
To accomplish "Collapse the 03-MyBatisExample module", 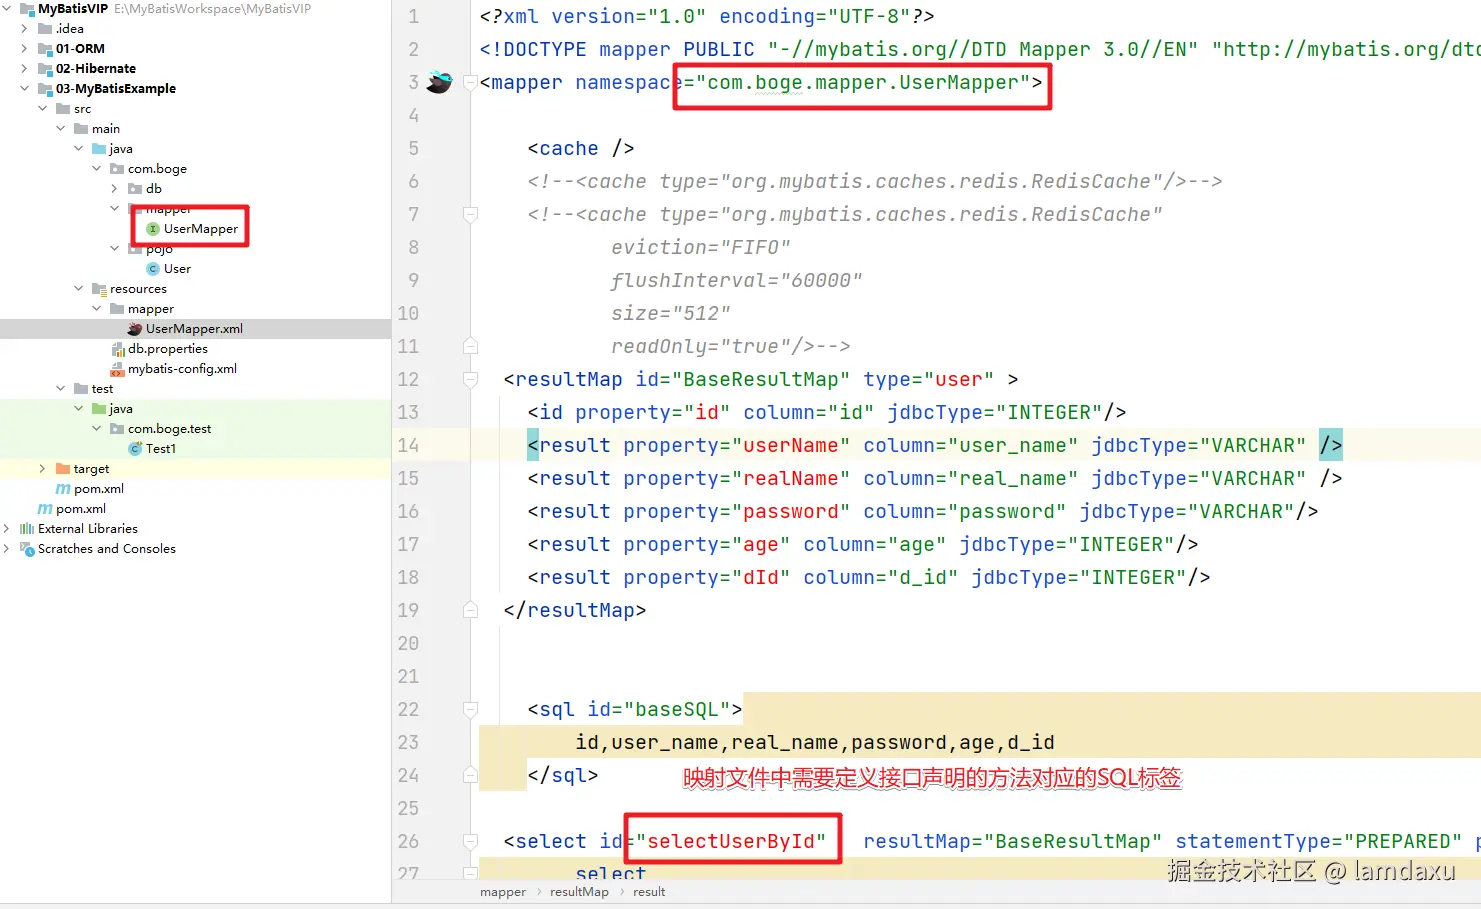I will (x=25, y=89).
